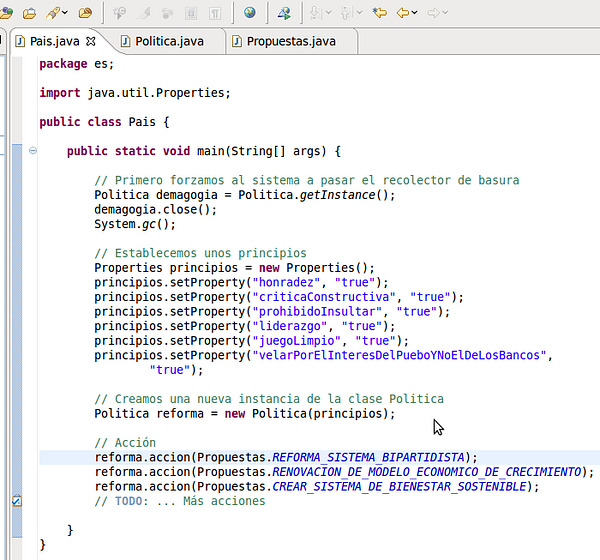Open the Back history dropdown arrow
Image resolution: width=600 pixels, height=560 pixels.
click(415, 13)
